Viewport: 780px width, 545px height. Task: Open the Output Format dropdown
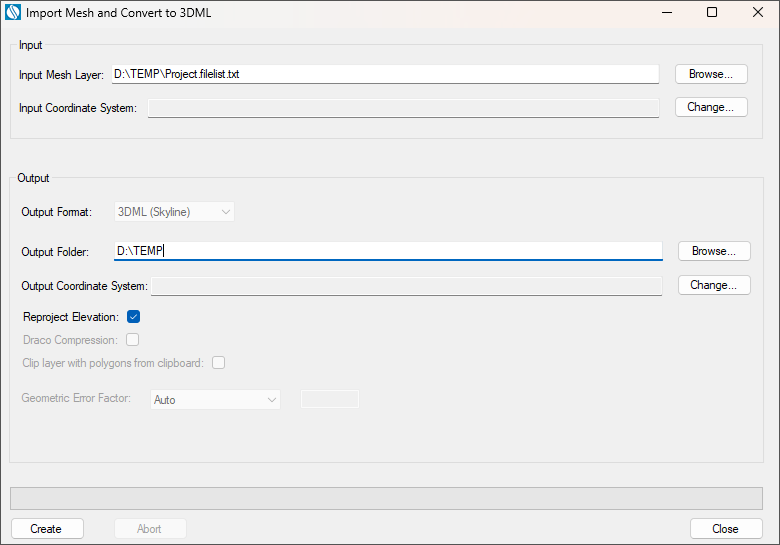pos(175,212)
